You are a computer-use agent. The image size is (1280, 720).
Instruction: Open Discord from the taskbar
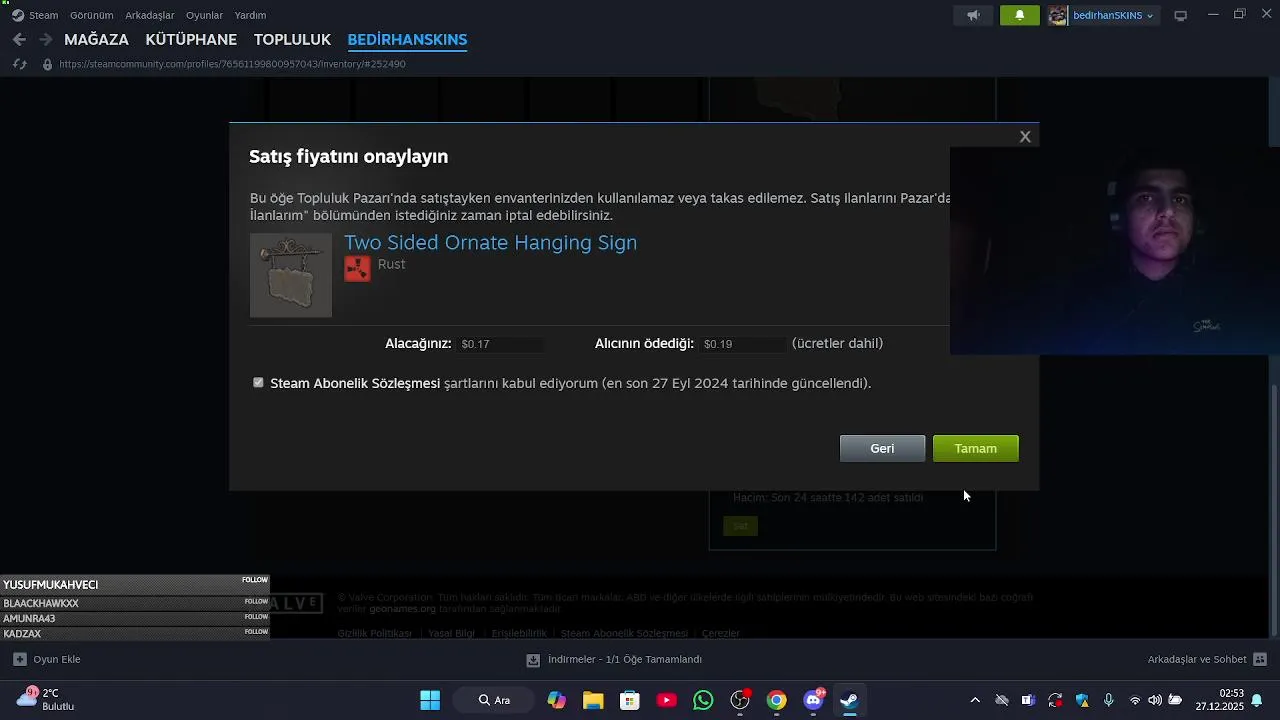[x=814, y=700]
